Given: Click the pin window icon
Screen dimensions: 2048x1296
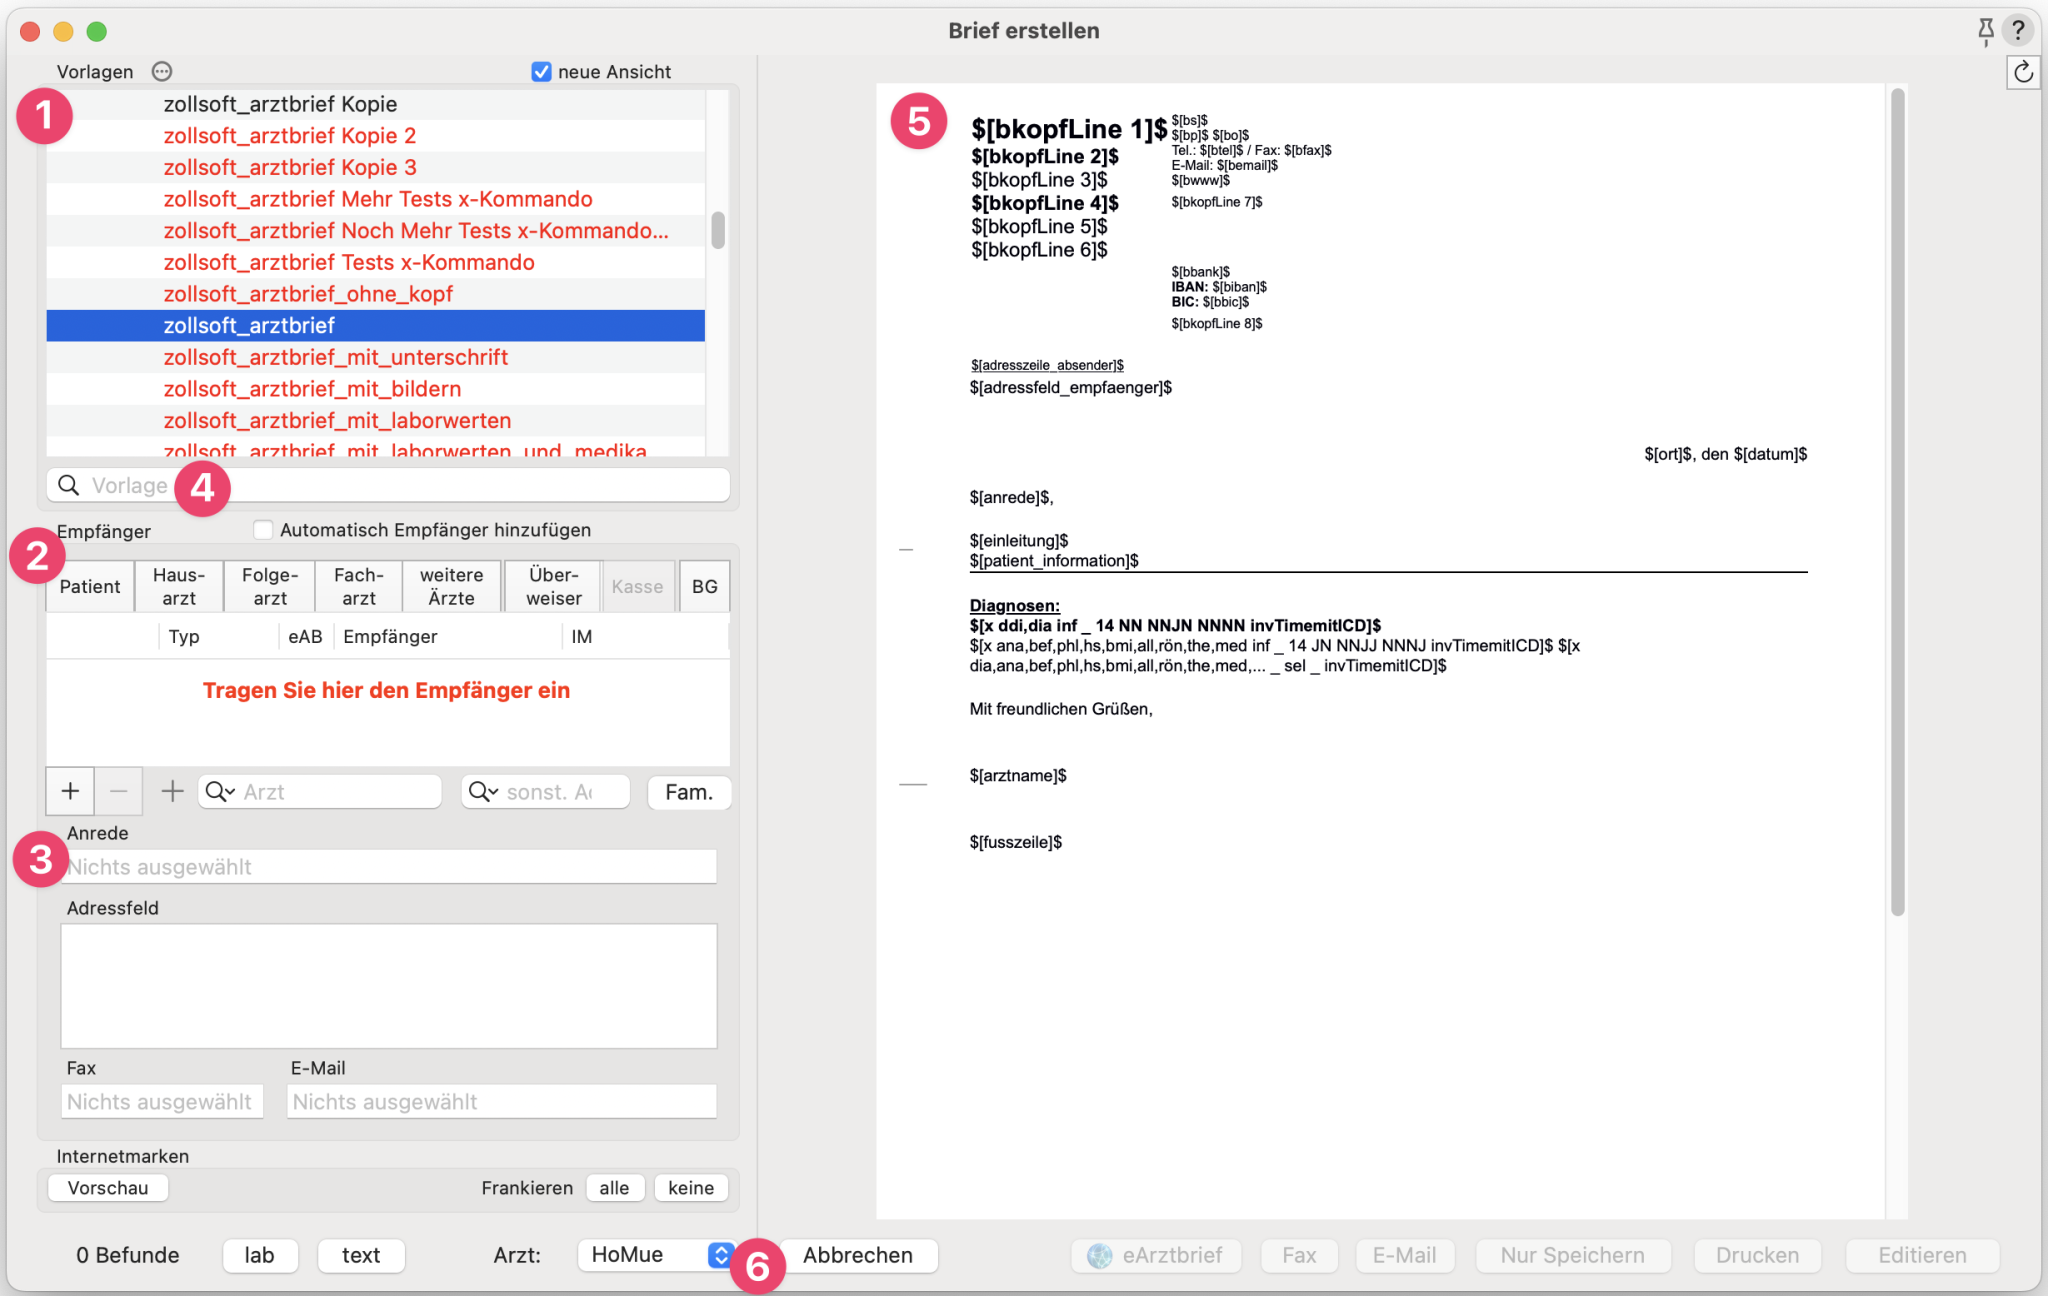Looking at the screenshot, I should [1985, 31].
